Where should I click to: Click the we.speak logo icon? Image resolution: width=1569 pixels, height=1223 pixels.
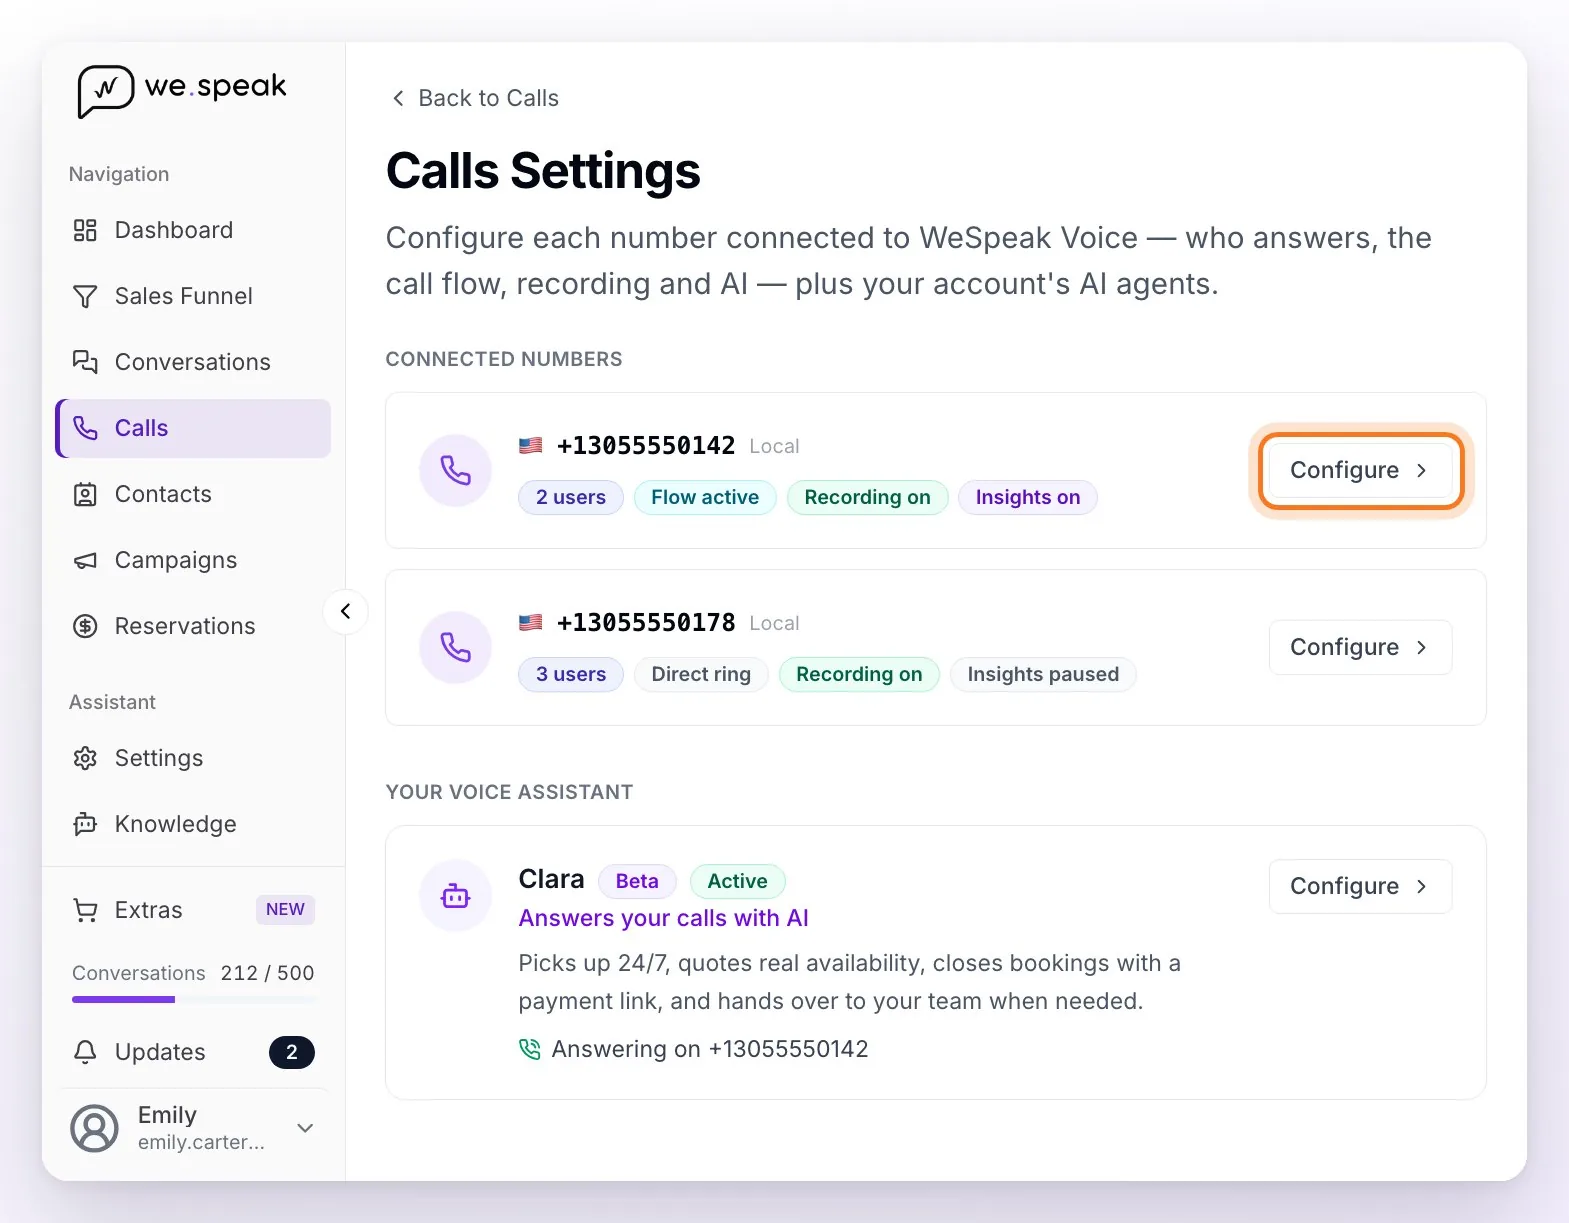[x=105, y=91]
